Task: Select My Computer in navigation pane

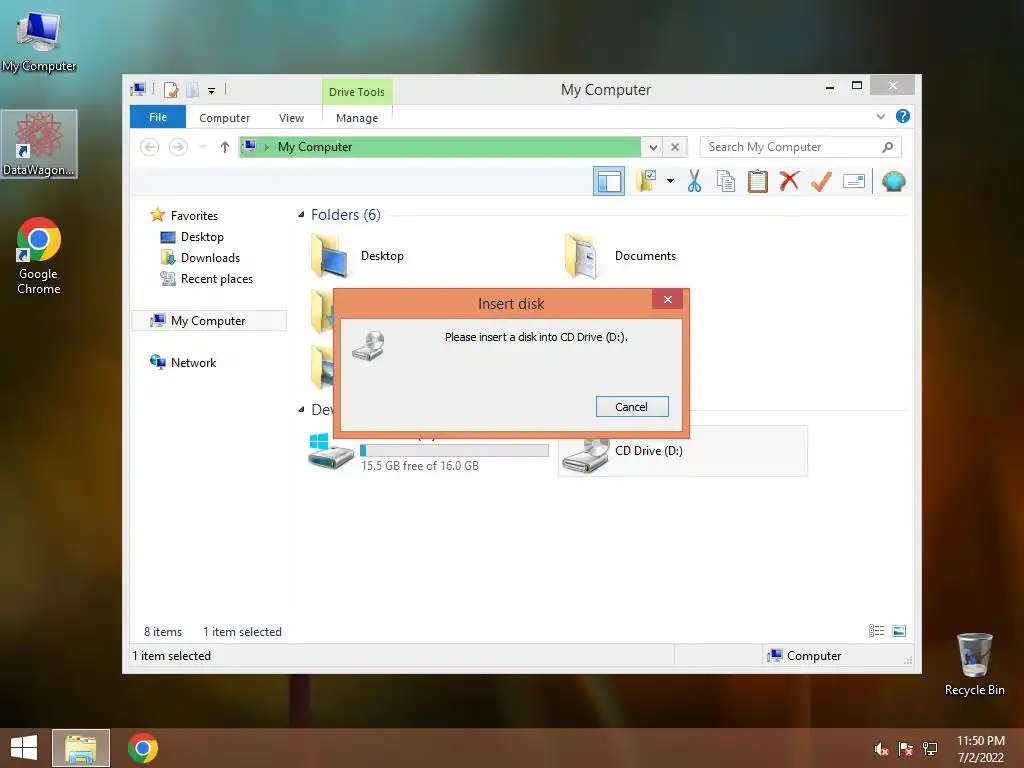Action: pyautogui.click(x=208, y=321)
